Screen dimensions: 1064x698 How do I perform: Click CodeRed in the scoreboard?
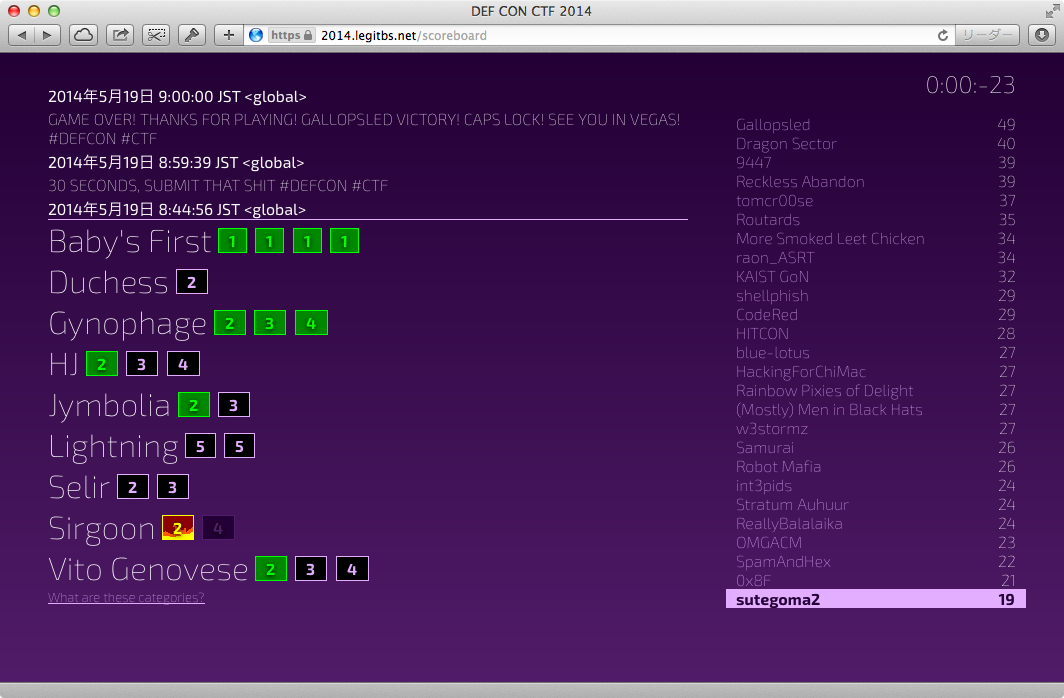click(x=767, y=315)
